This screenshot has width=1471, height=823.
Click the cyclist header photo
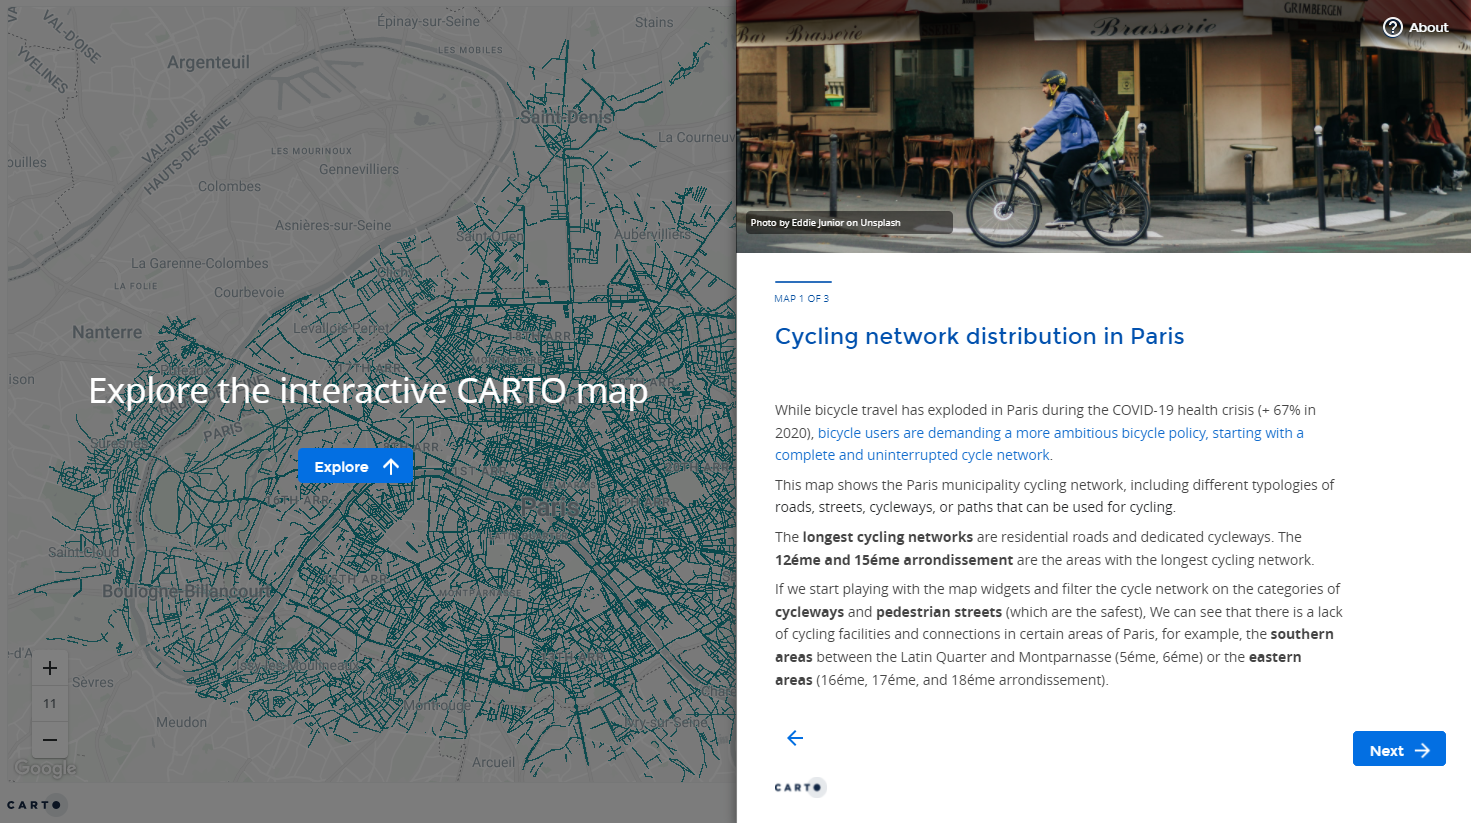(1100, 130)
